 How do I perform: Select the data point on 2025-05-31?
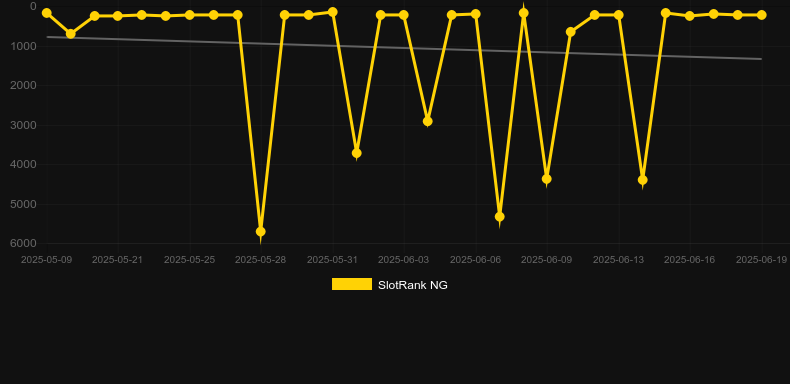coord(333,12)
